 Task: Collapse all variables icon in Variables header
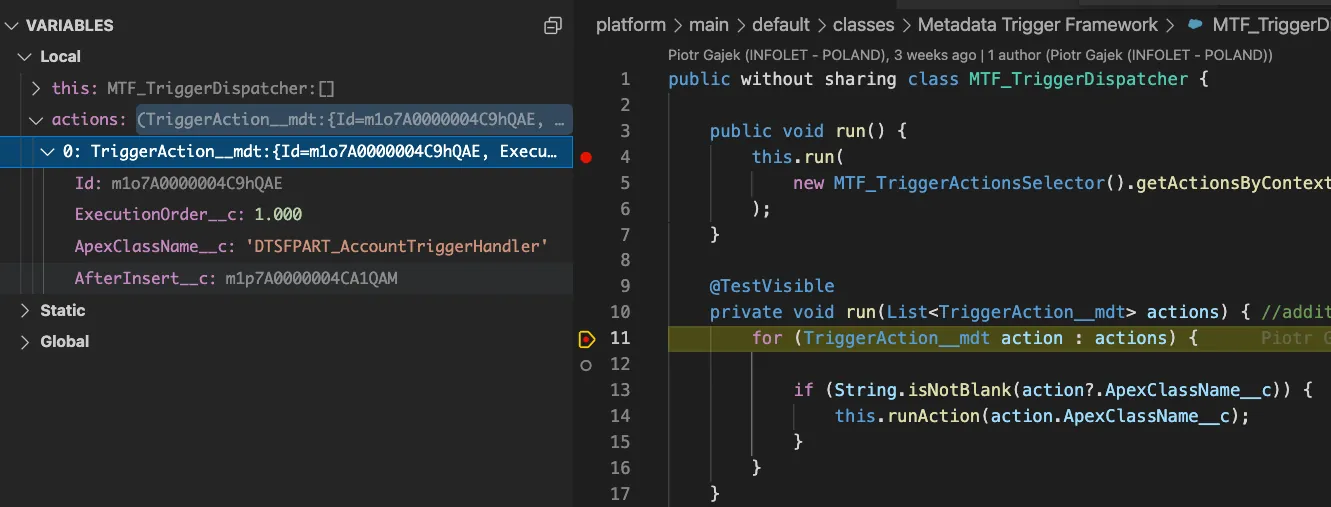click(x=552, y=26)
